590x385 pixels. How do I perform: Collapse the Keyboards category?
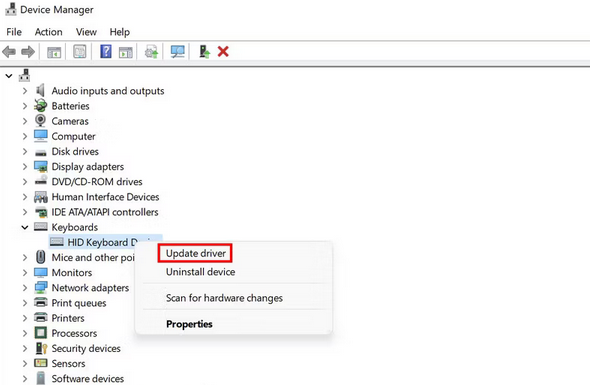tap(25, 227)
